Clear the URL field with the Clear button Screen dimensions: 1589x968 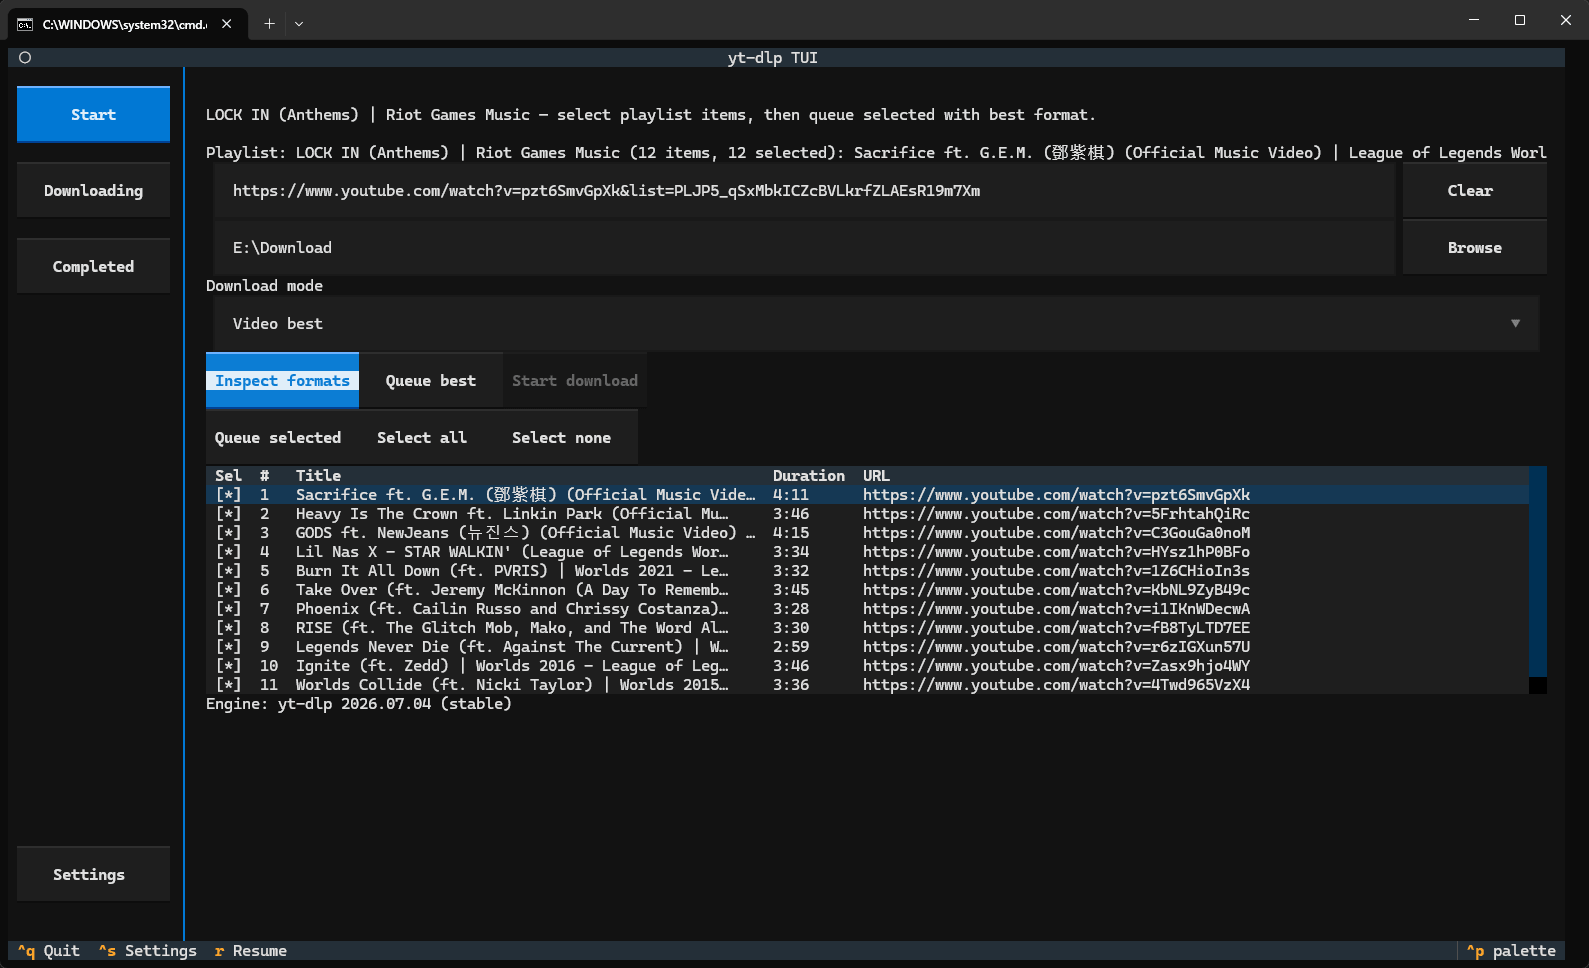coord(1474,190)
